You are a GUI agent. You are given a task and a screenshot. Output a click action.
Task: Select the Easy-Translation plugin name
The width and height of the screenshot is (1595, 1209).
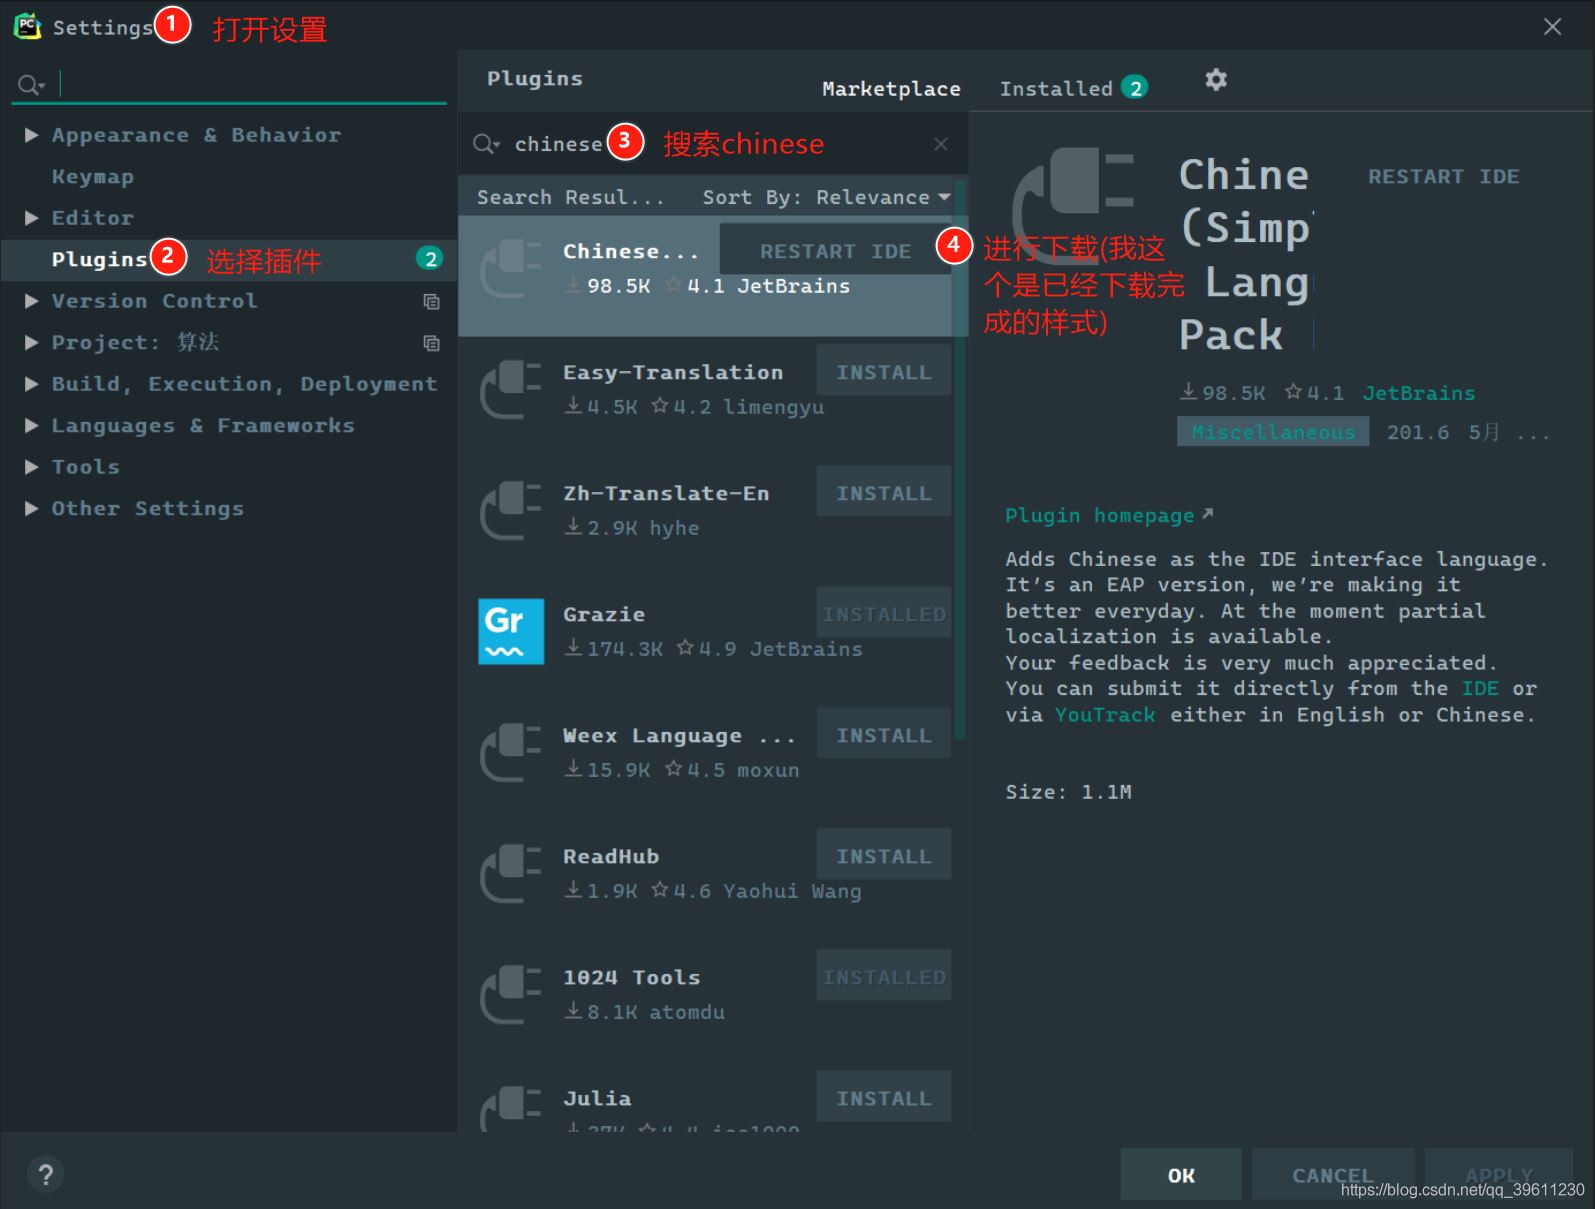pyautogui.click(x=673, y=372)
